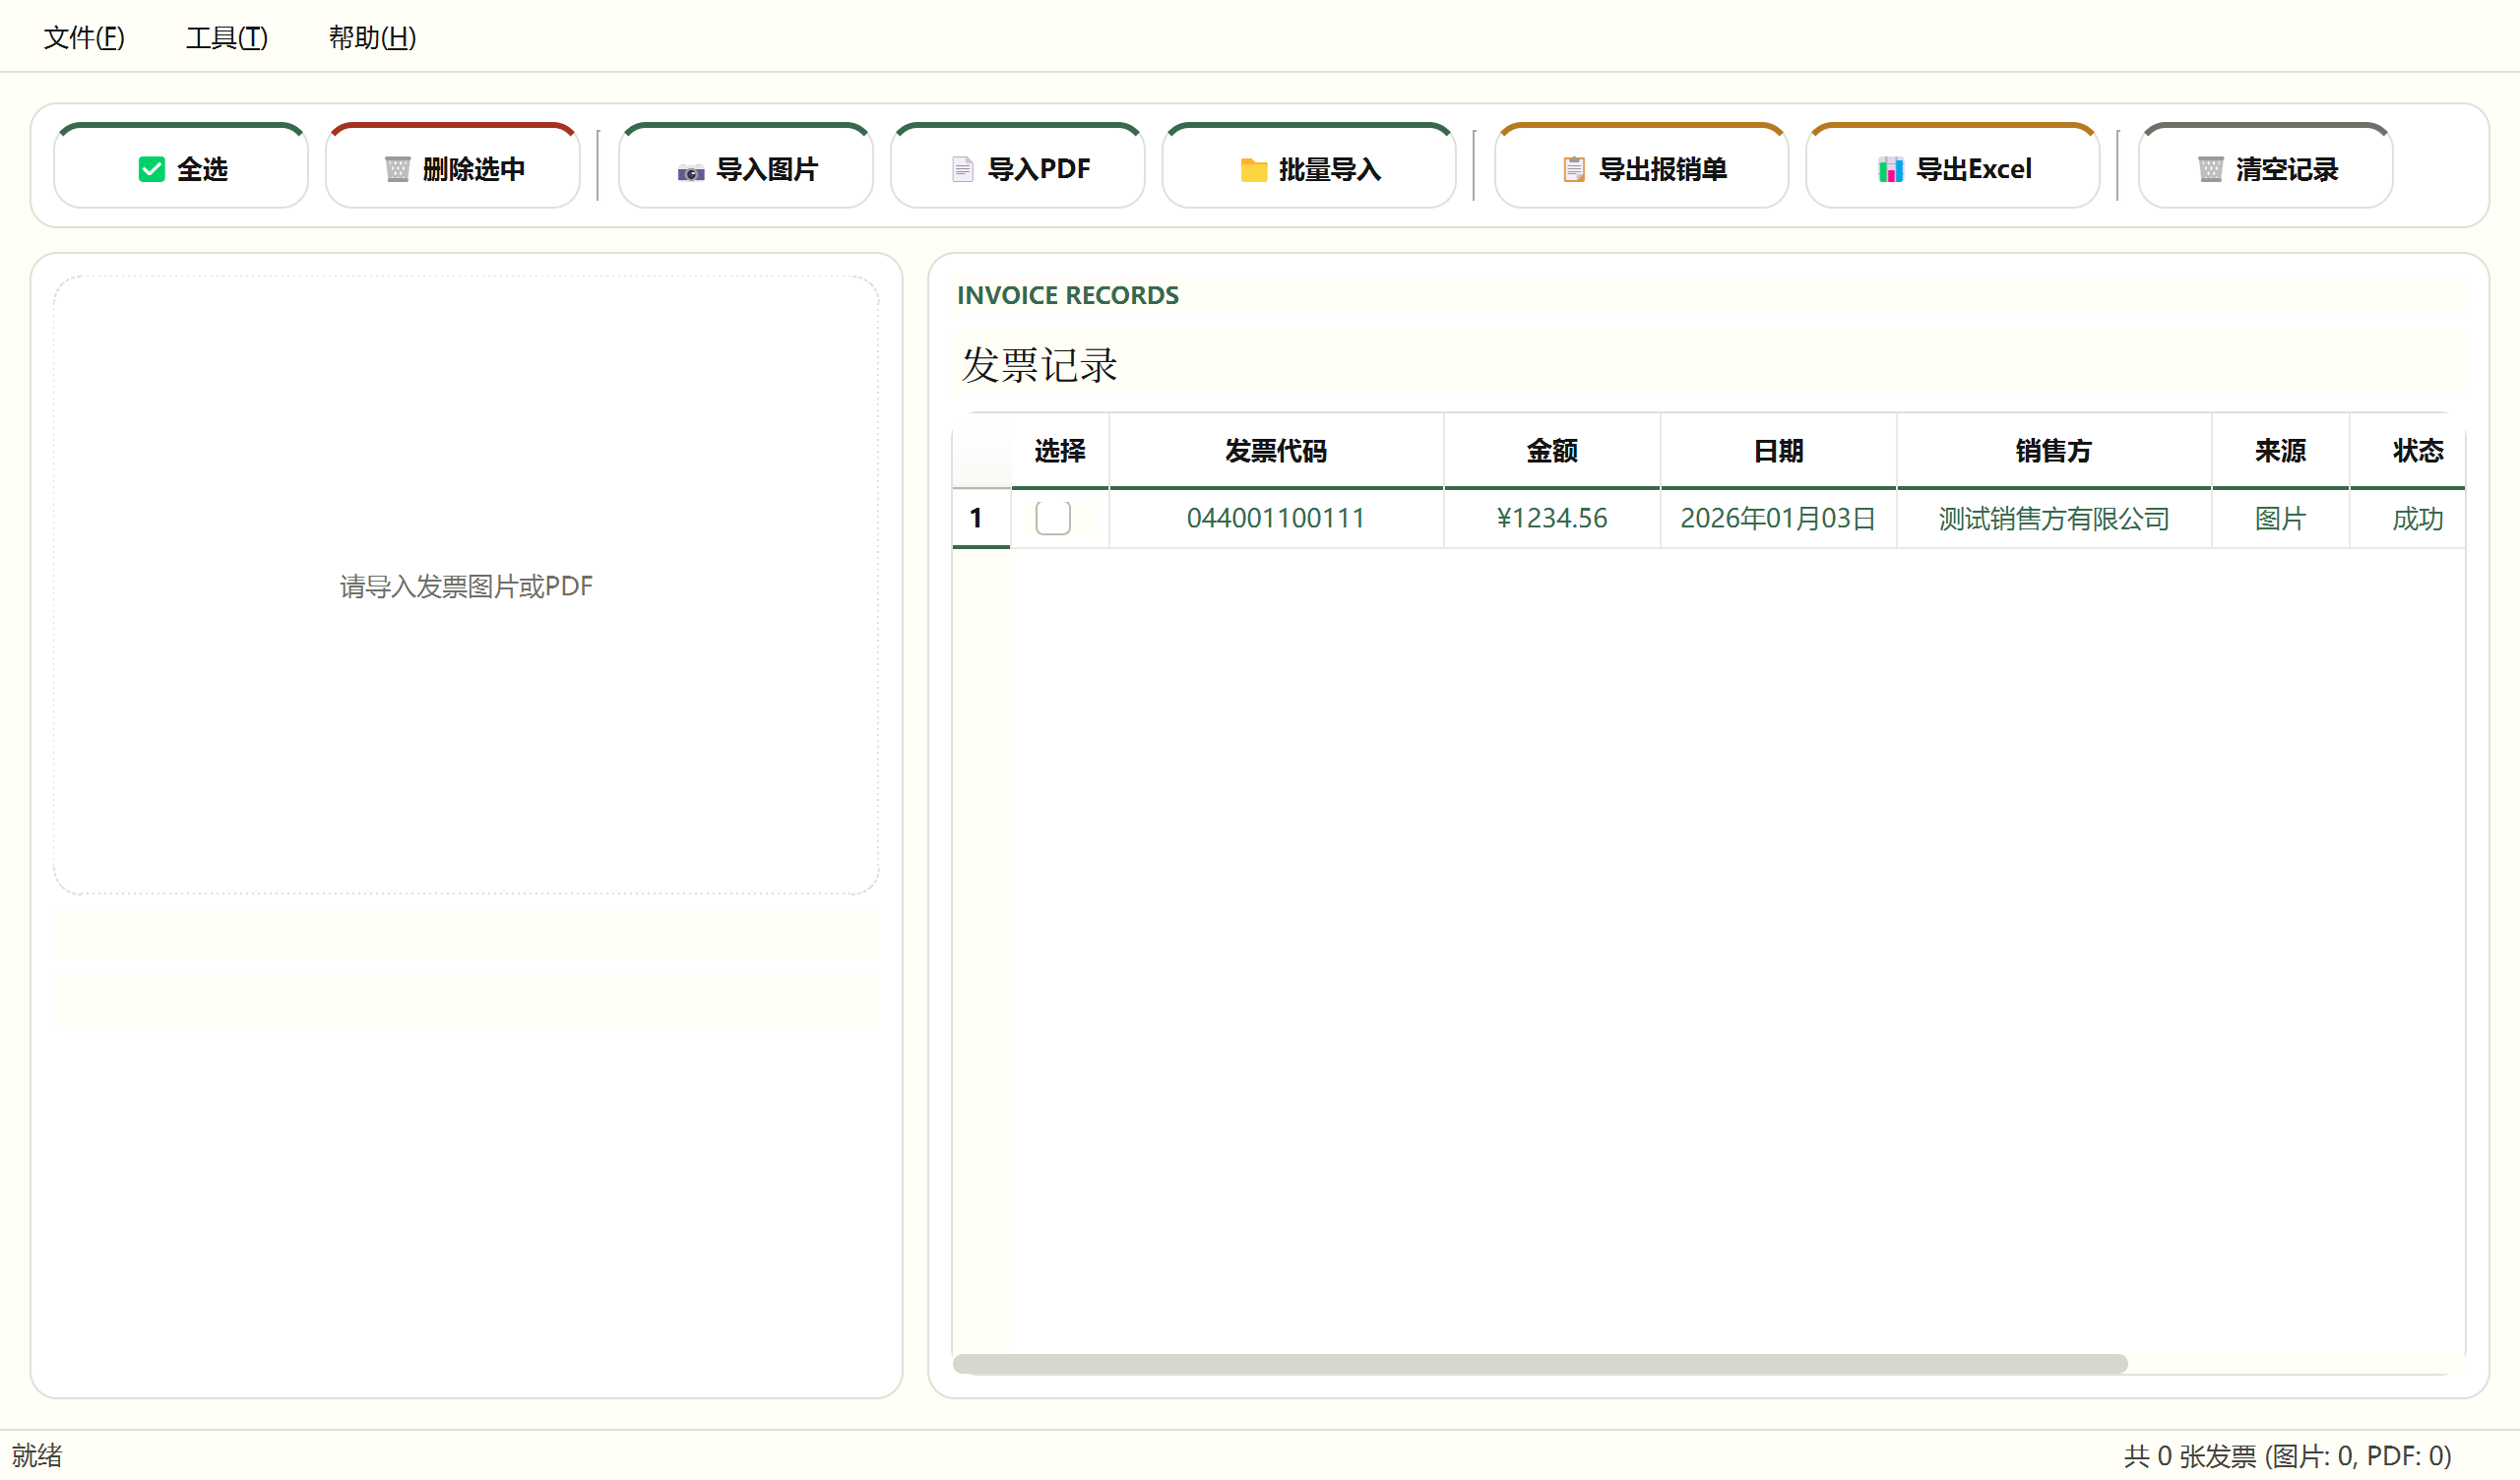Select the date cell 2026年01月03日
Image resolution: width=2520 pixels, height=1480 pixels.
[1778, 518]
